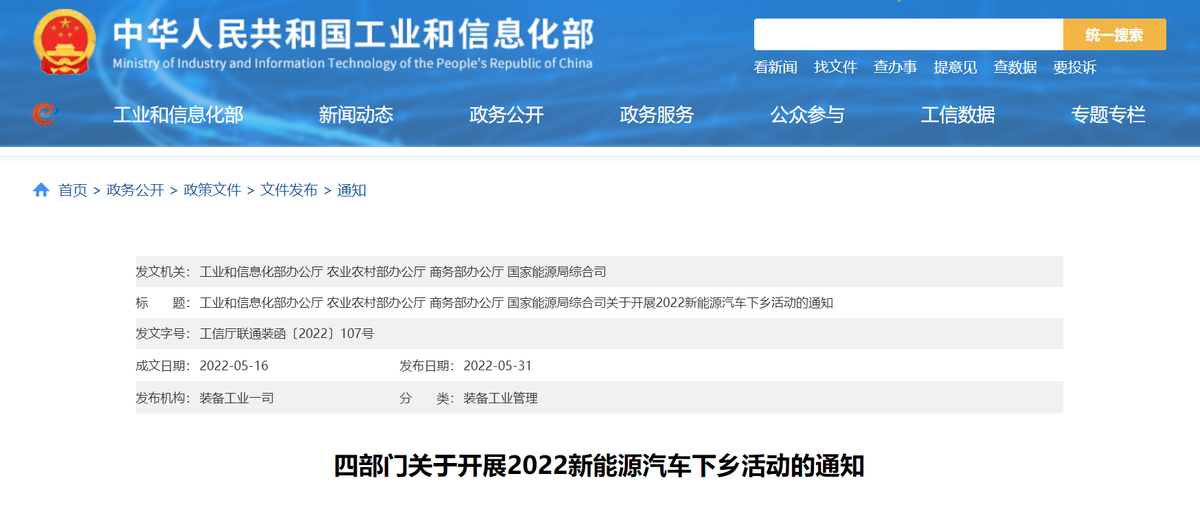Click the English ministry name subtitle
Viewport: 1200px width, 509px height.
point(353,63)
